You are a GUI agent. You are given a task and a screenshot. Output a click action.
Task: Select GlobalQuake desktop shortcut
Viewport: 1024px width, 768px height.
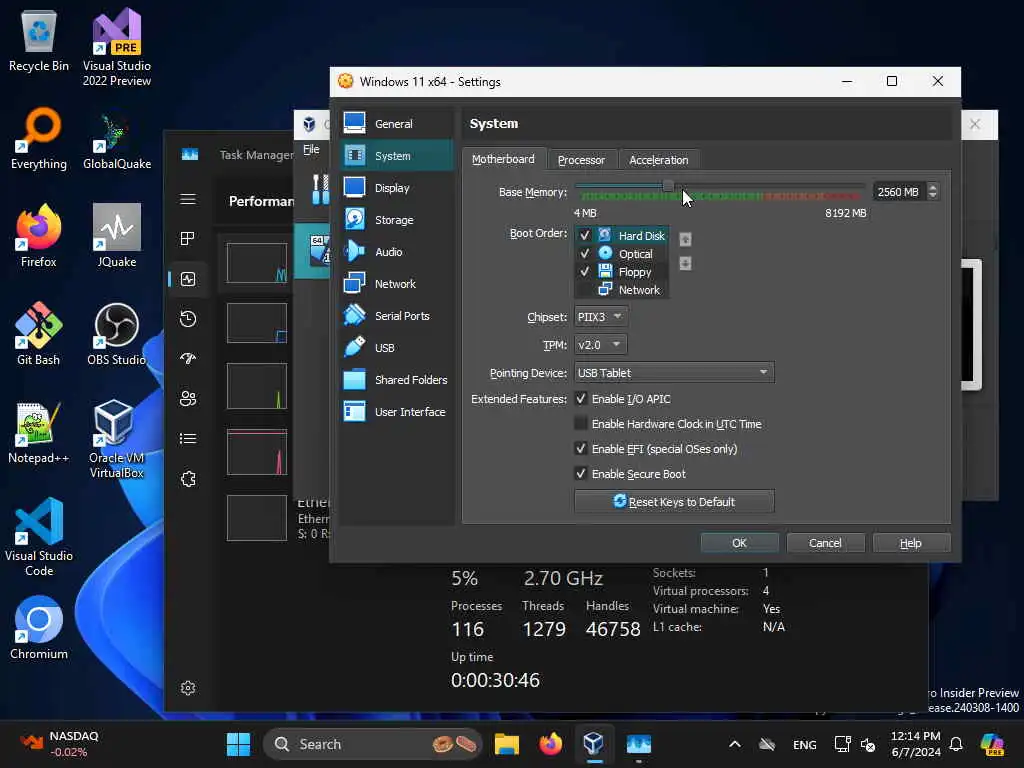116,142
